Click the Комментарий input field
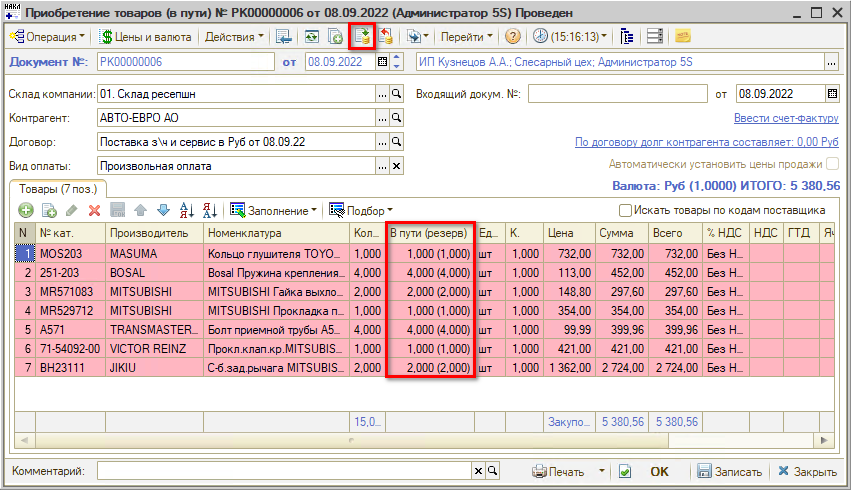 click(x=284, y=471)
